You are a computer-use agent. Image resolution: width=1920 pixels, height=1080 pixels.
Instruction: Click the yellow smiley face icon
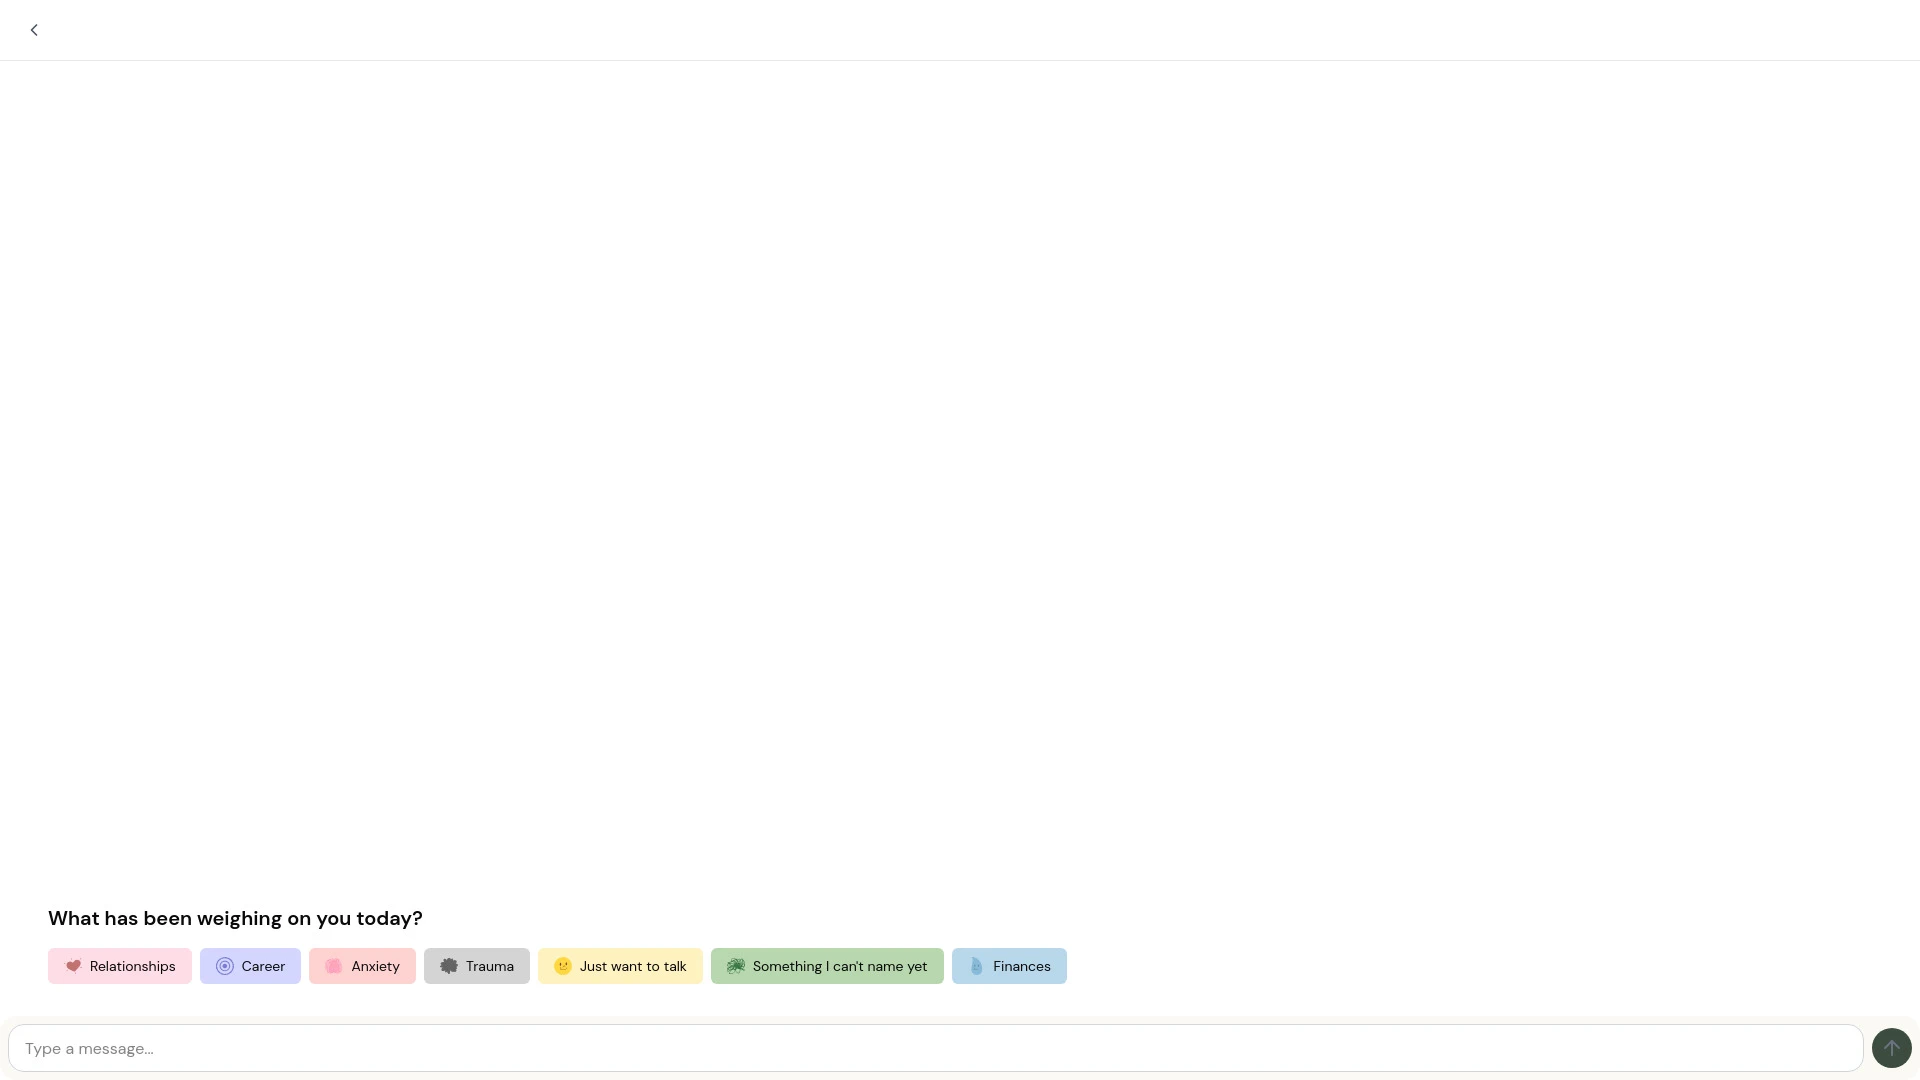coord(563,966)
